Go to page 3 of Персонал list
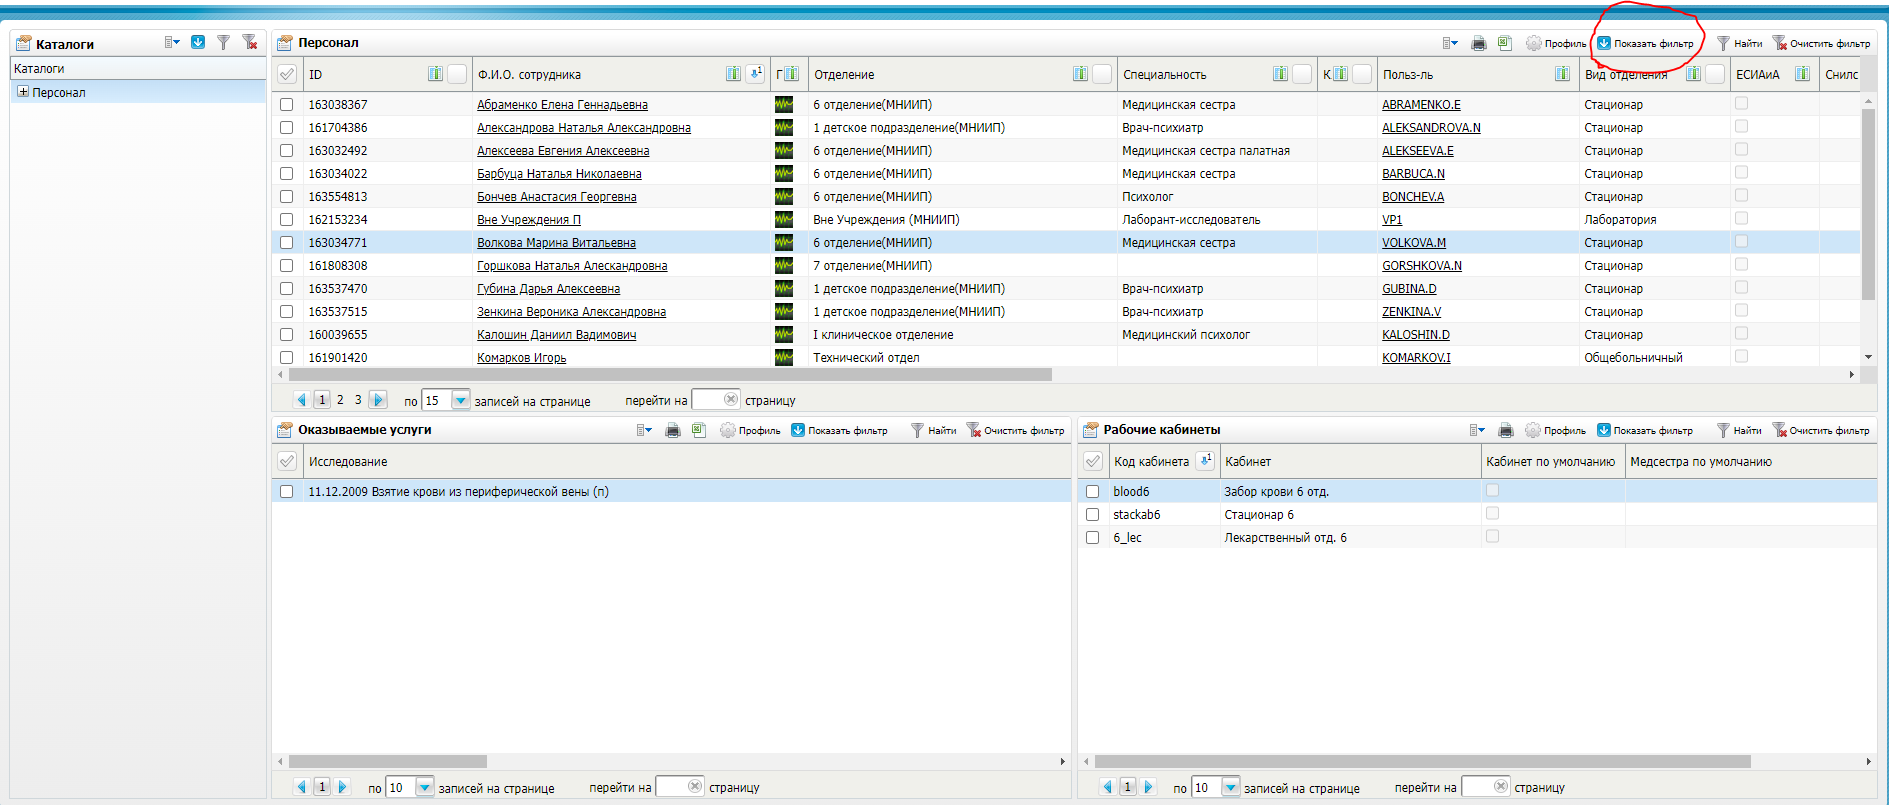 pos(358,400)
